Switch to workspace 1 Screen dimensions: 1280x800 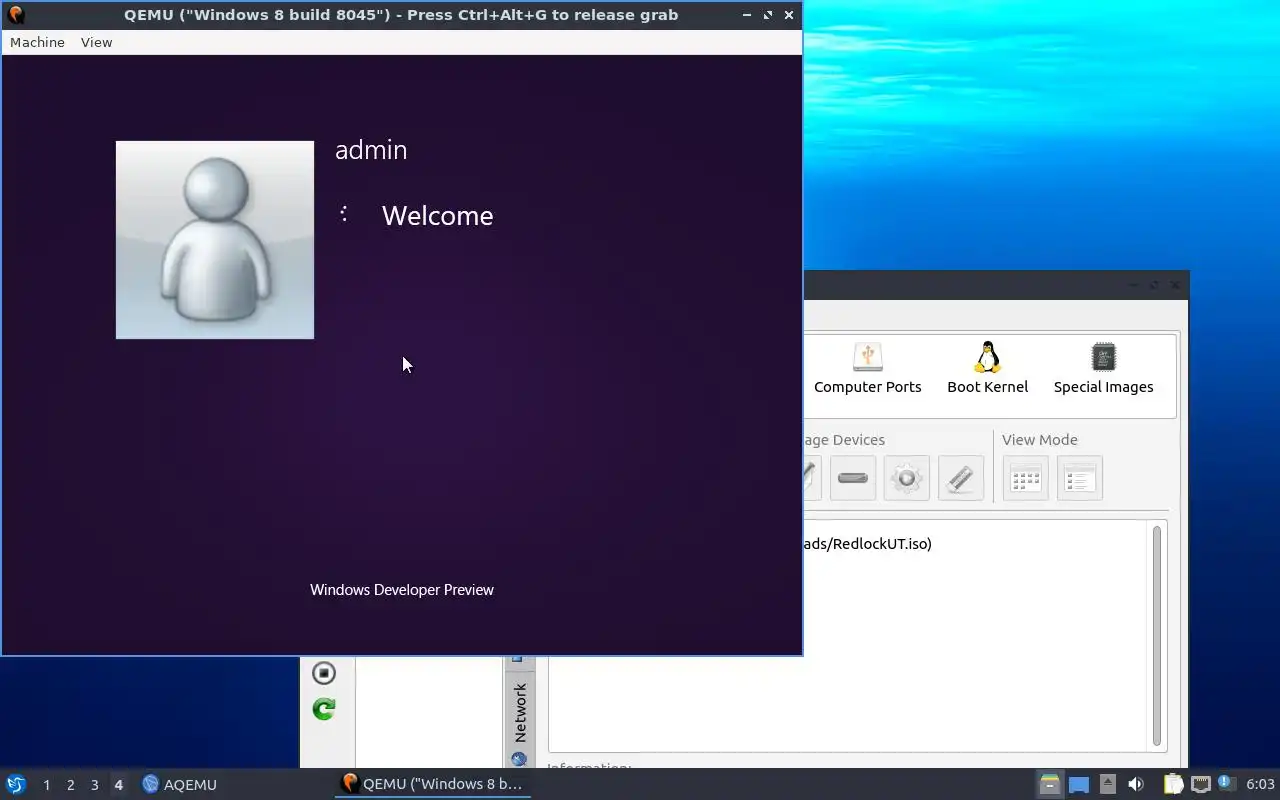coord(46,785)
